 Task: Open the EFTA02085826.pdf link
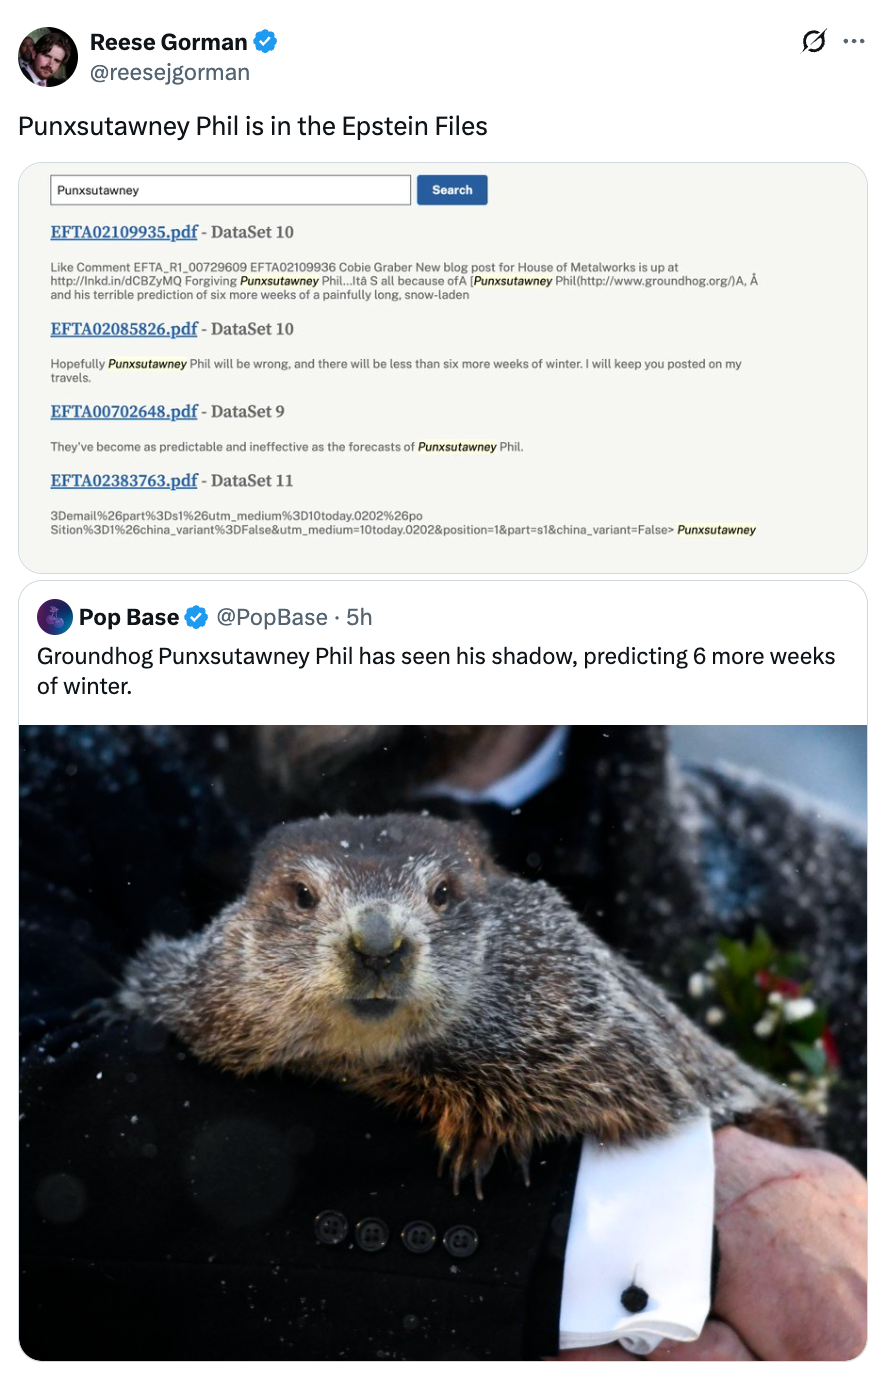click(124, 329)
